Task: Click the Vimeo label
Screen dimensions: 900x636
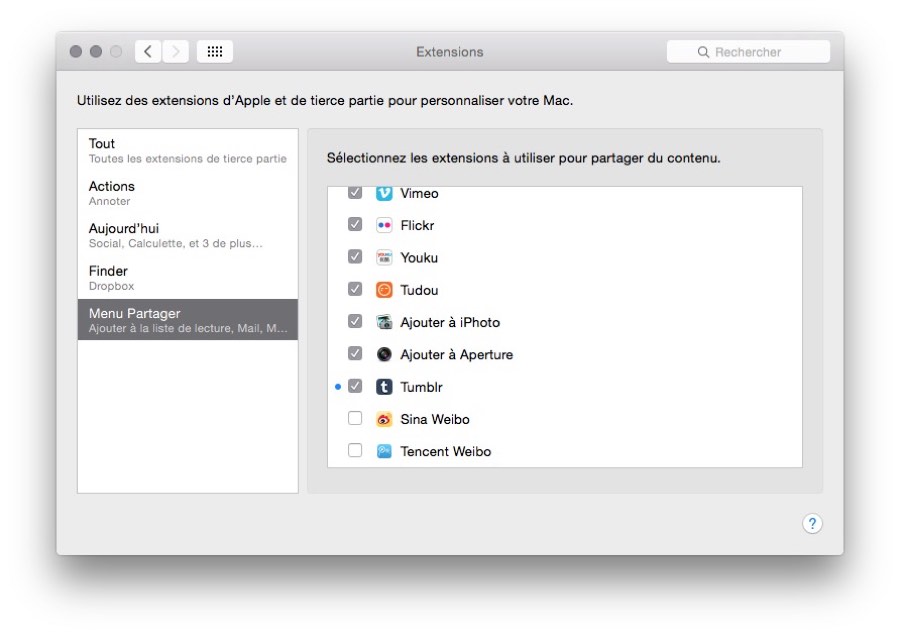Action: pyautogui.click(x=419, y=193)
